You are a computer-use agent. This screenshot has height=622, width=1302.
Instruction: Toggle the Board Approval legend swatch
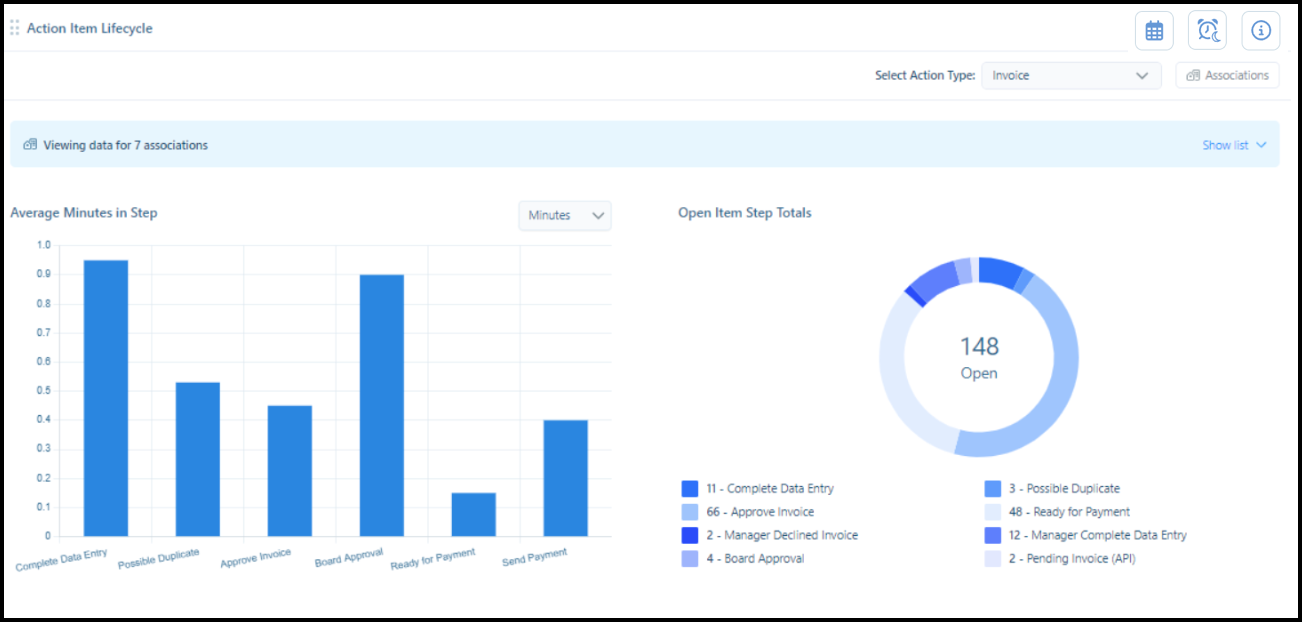[x=690, y=559]
